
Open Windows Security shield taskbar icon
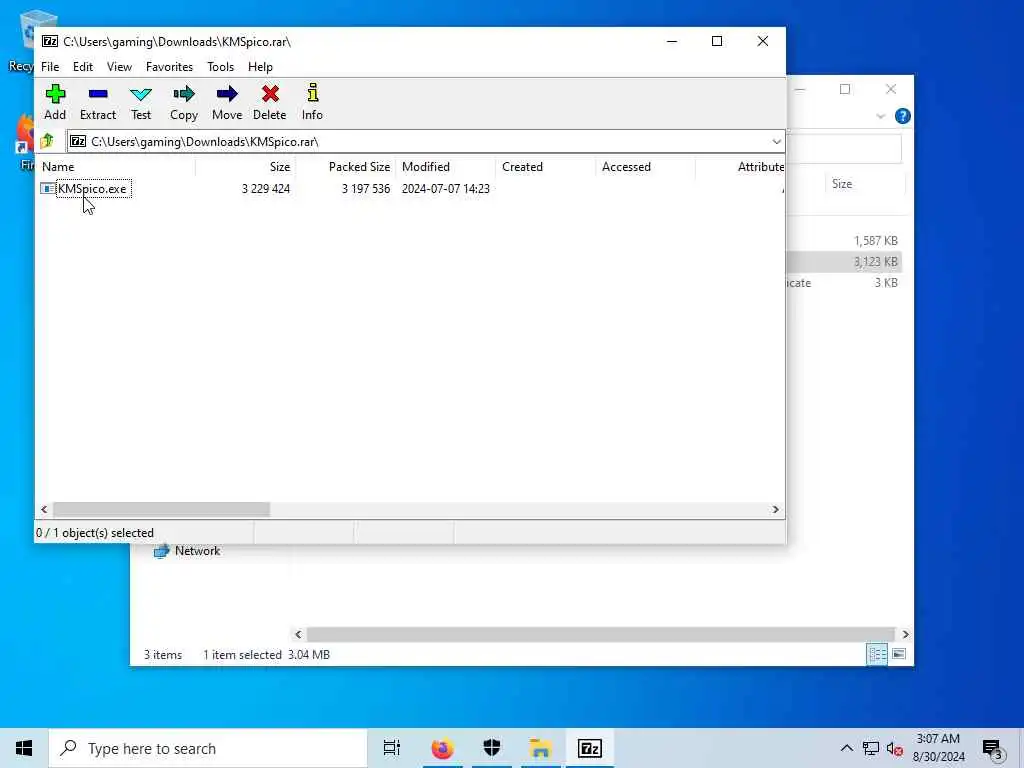tap(492, 748)
